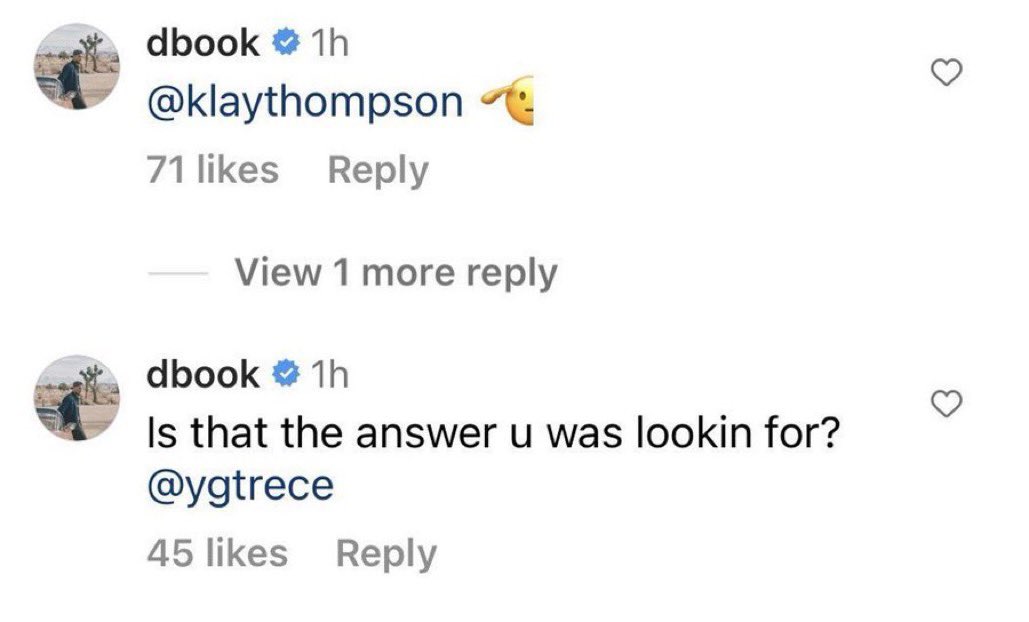Open the dbook username on the first comment

point(203,43)
